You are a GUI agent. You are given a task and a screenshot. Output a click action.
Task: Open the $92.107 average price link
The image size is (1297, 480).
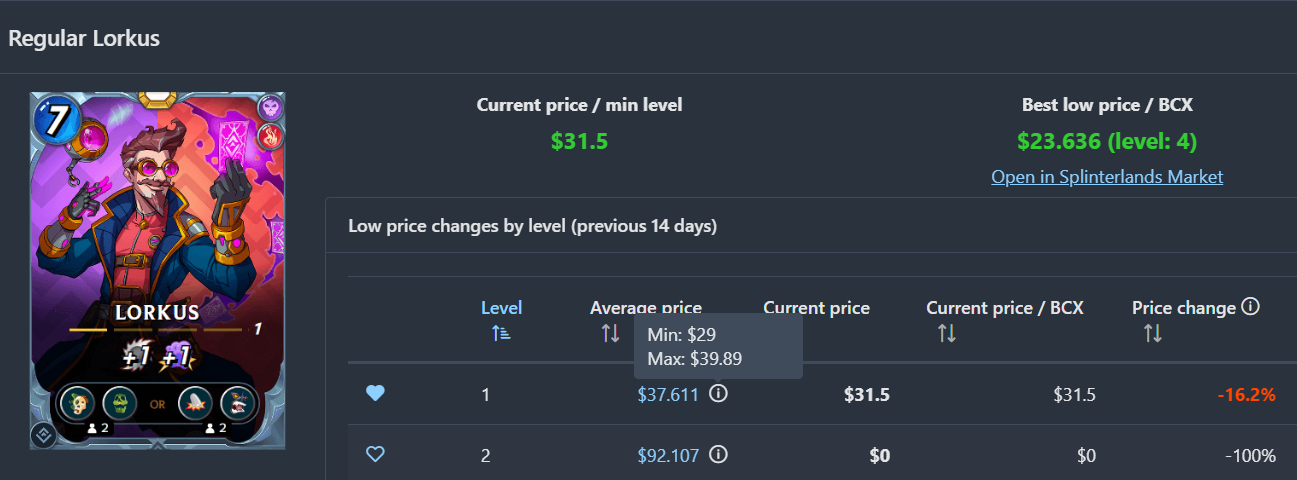point(668,456)
